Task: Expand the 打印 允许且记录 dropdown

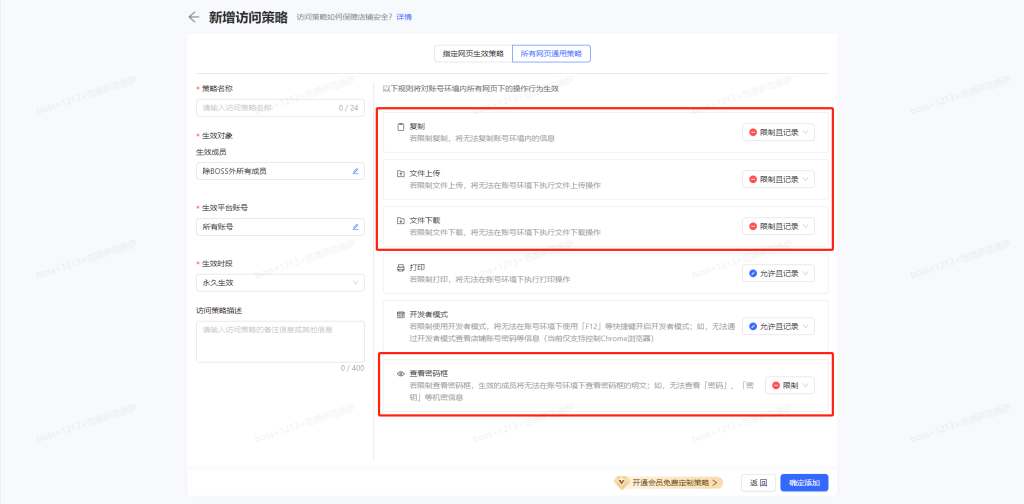Action: click(778, 273)
